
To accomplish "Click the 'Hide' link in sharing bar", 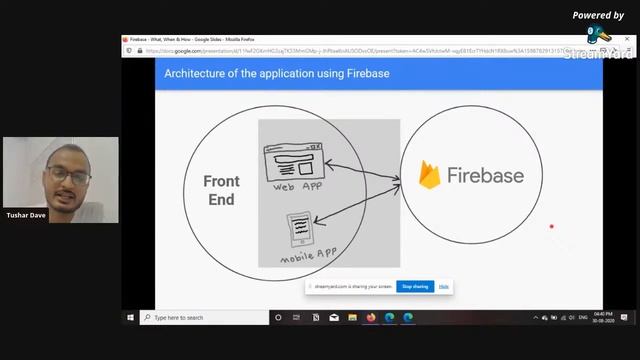I will tap(444, 287).
